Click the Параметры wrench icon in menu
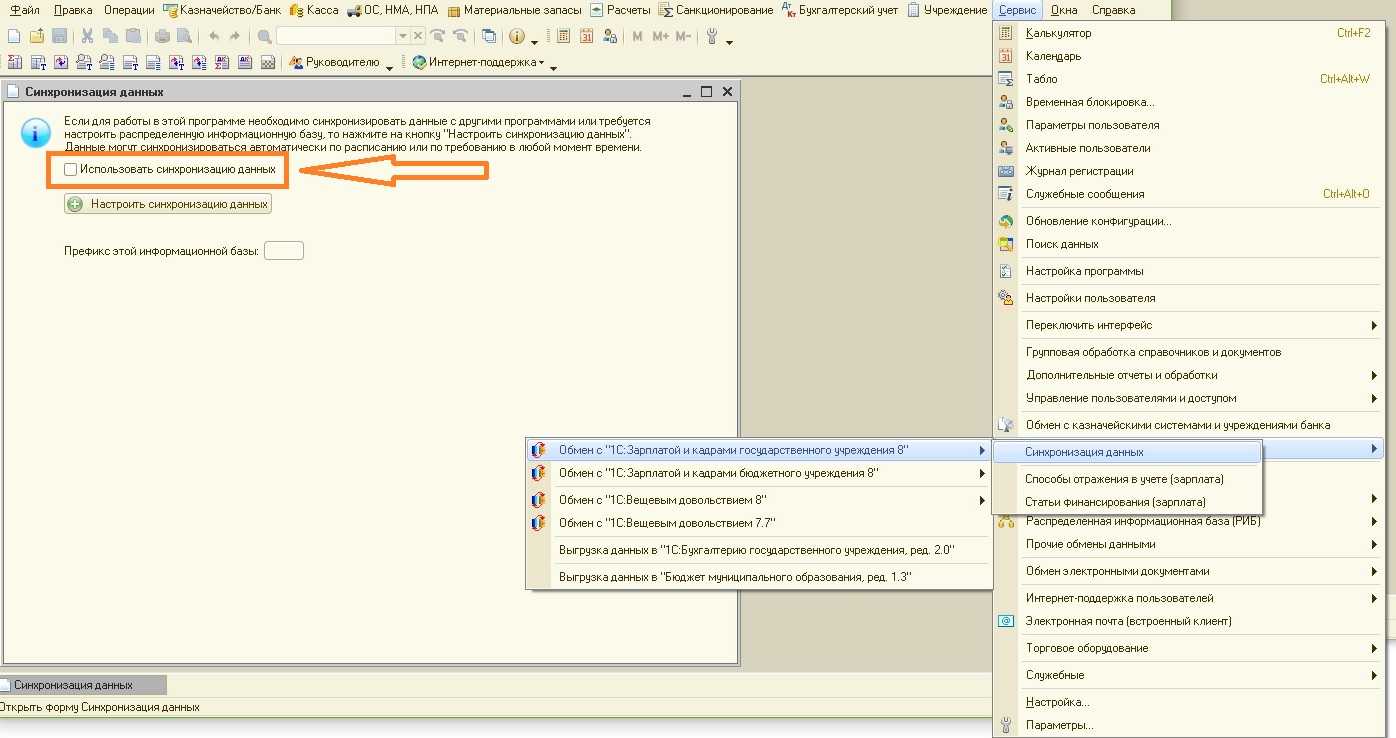This screenshot has height=738, width=1396. 1006,725
